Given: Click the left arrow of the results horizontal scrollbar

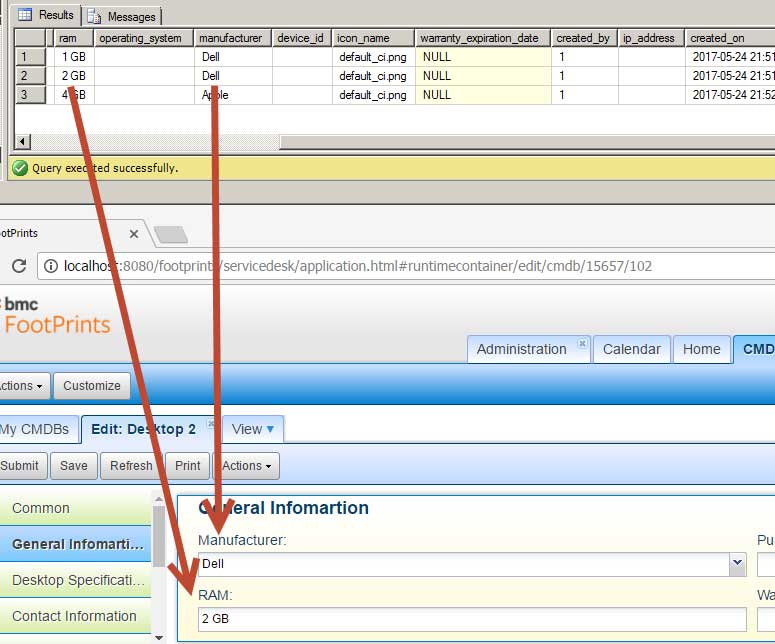Looking at the screenshot, I should point(22,141).
